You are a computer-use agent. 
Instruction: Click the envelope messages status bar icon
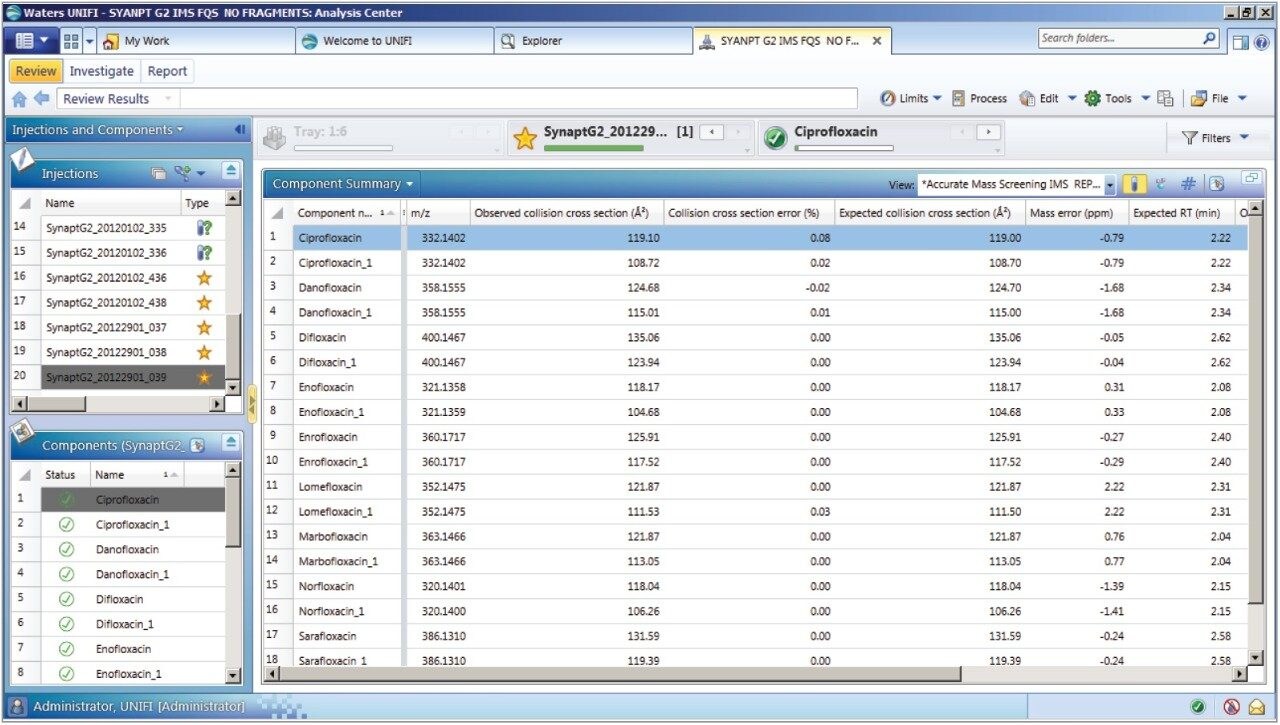(x=1257, y=706)
